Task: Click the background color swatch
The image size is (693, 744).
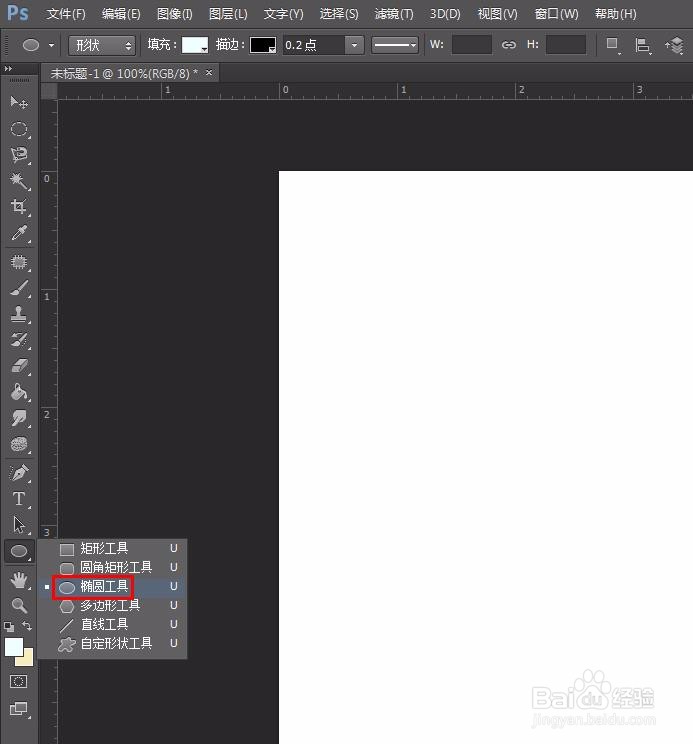Action: pyautogui.click(x=28, y=660)
